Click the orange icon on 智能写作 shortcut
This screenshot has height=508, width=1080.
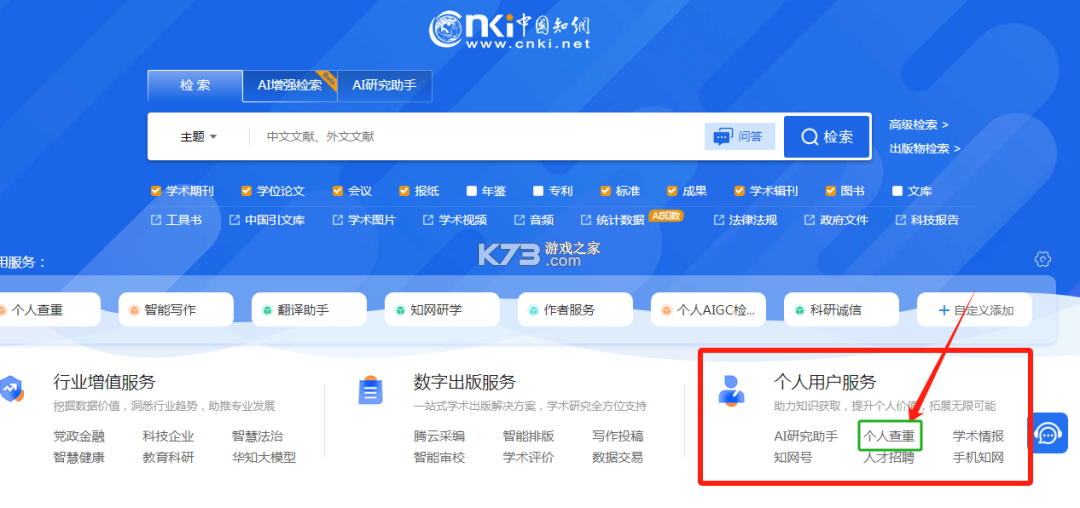click(x=134, y=310)
